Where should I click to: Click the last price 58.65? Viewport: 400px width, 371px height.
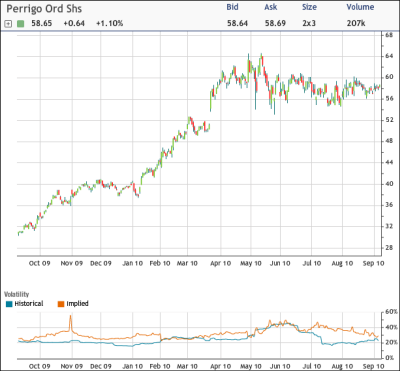[42, 23]
